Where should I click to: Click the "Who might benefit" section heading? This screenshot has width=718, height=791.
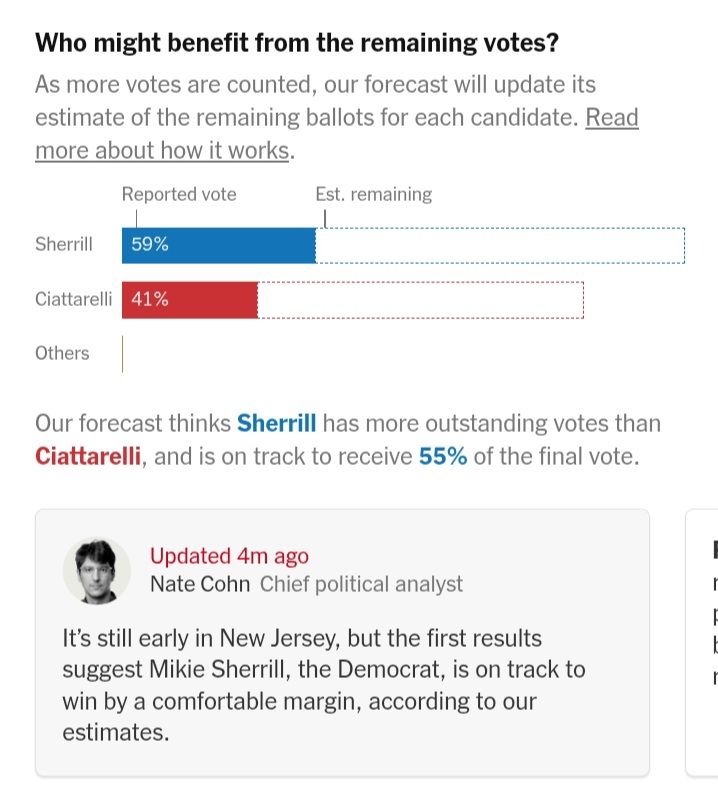297,44
